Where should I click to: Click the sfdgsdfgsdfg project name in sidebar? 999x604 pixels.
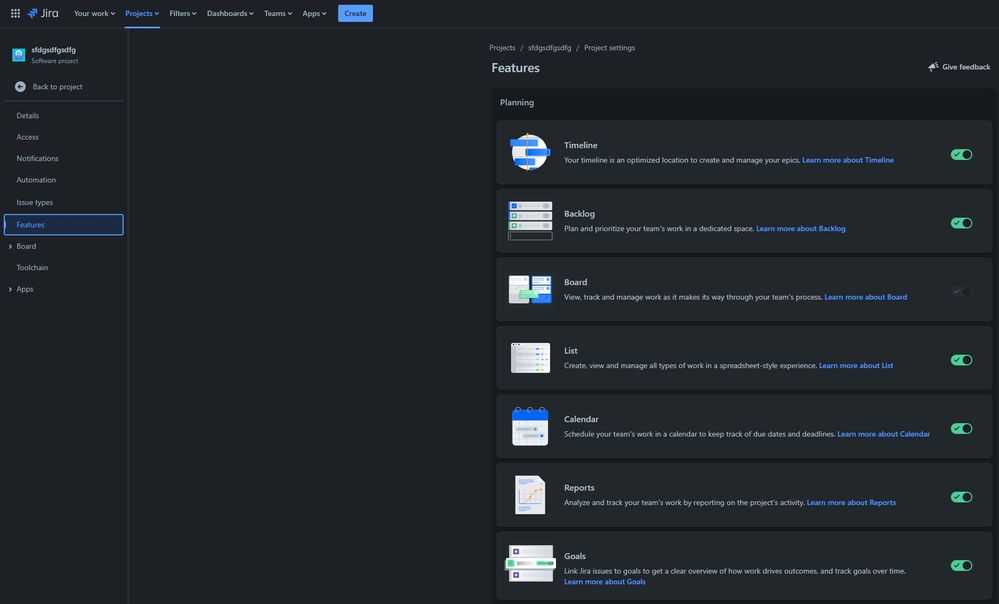click(54, 50)
